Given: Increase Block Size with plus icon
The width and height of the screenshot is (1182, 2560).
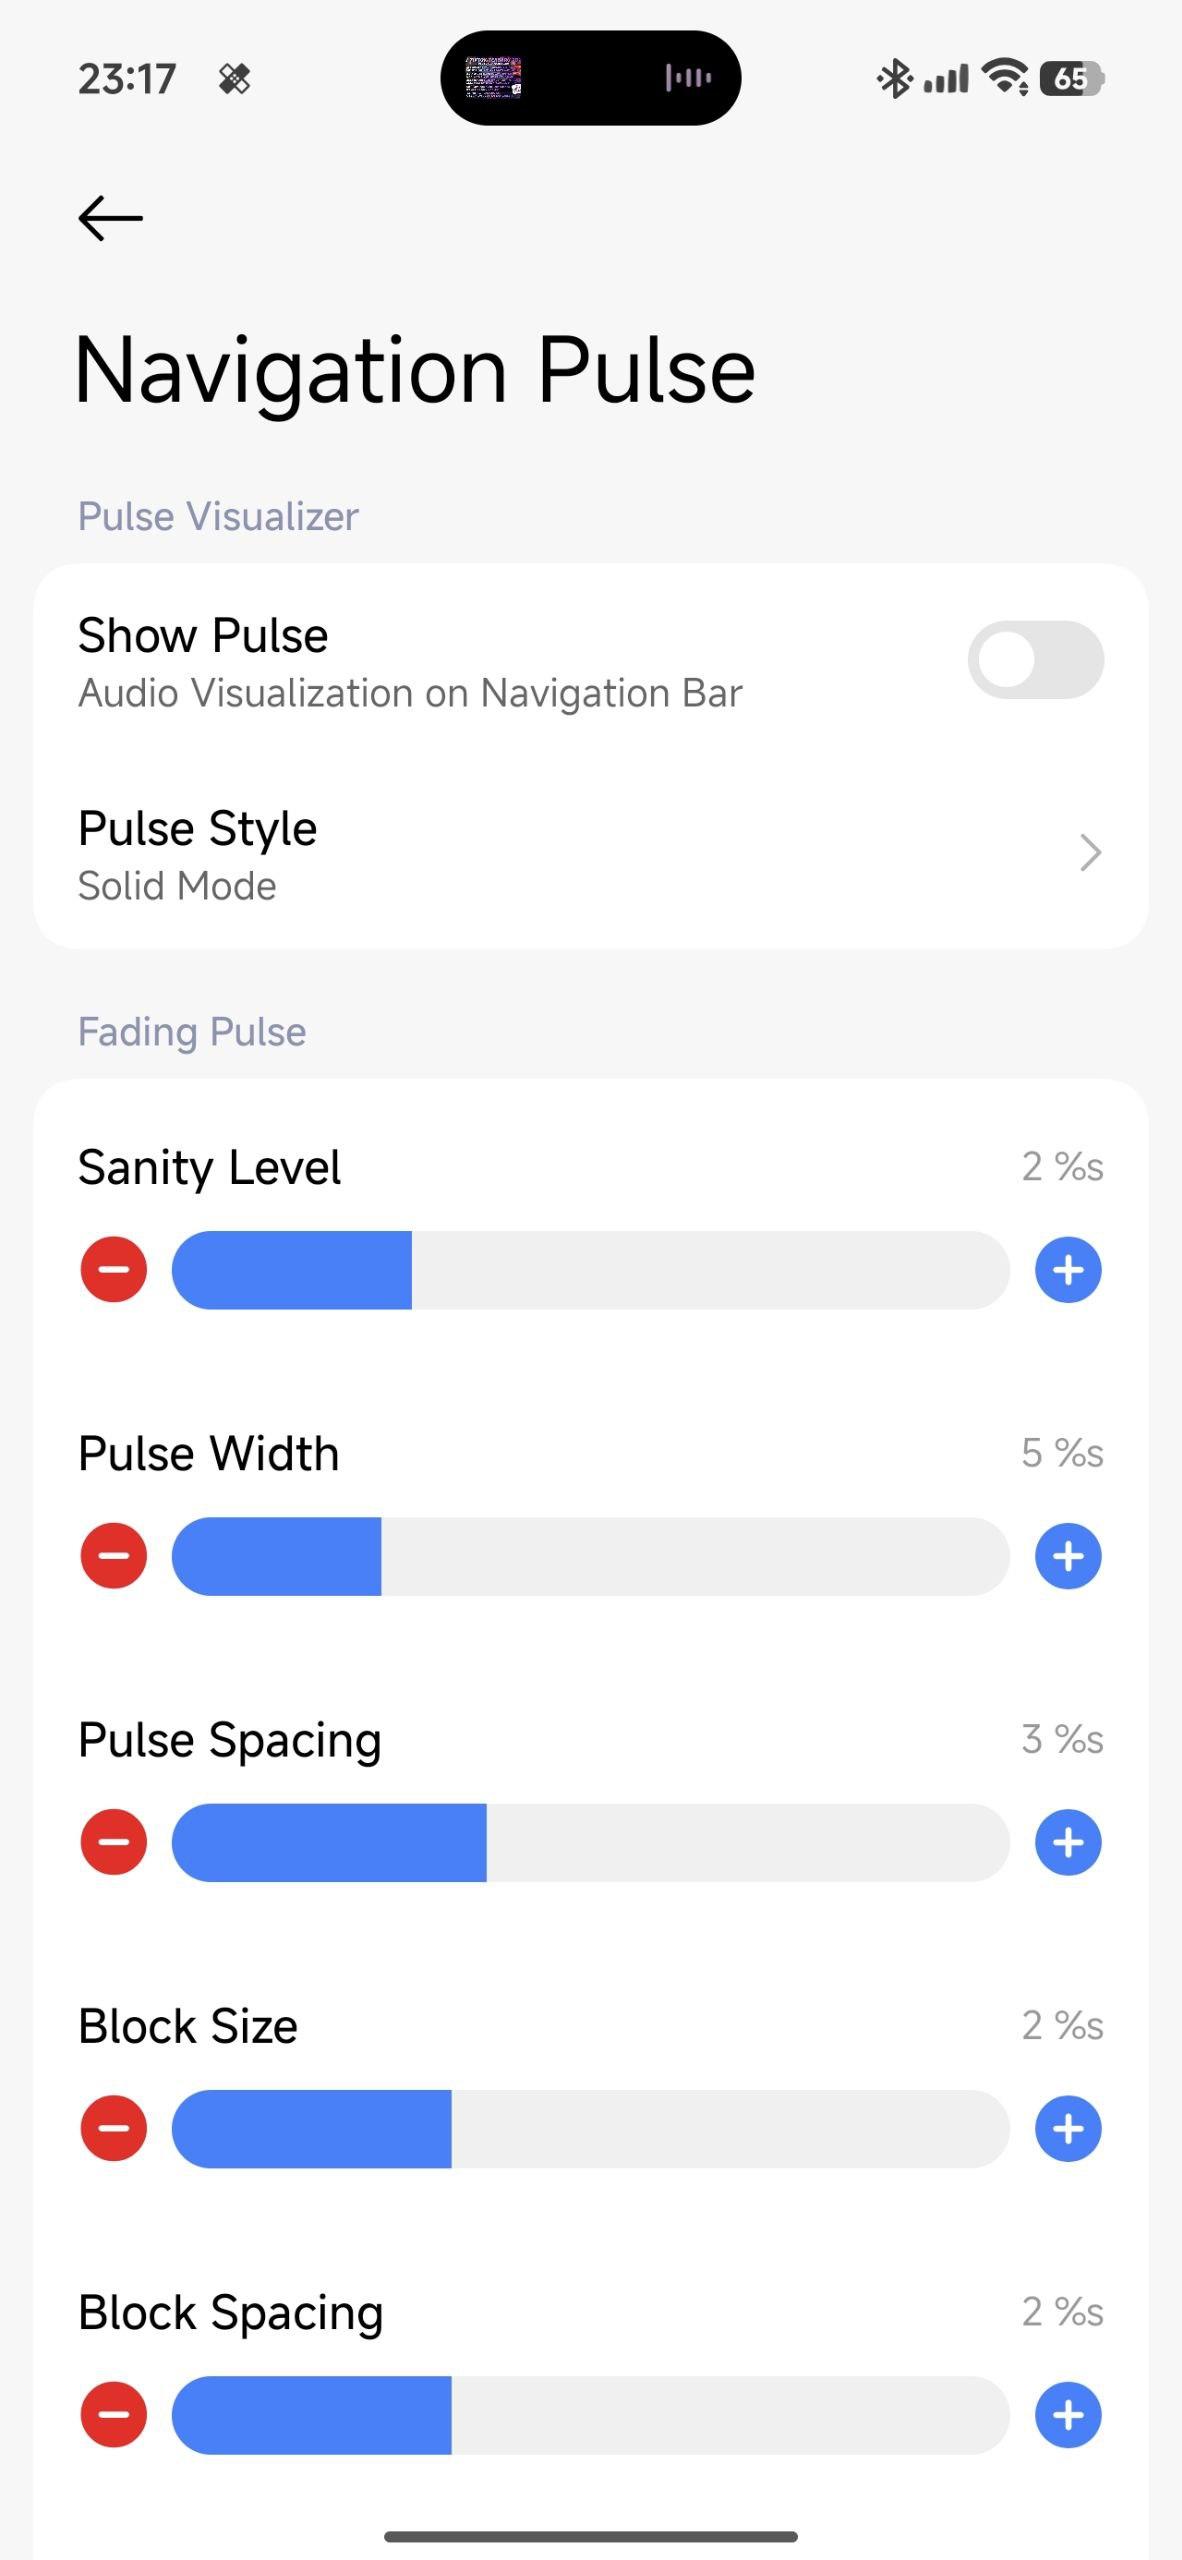Looking at the screenshot, I should click(x=1068, y=2128).
